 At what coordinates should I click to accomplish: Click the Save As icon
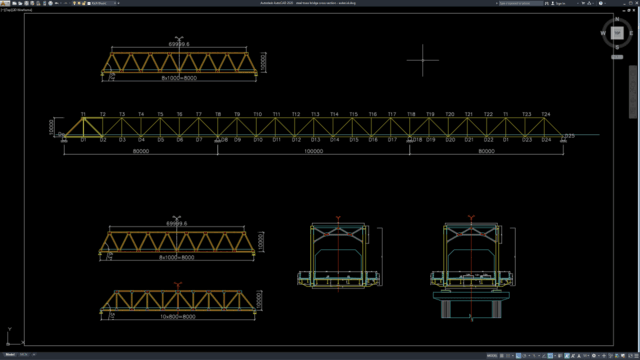click(32, 3)
